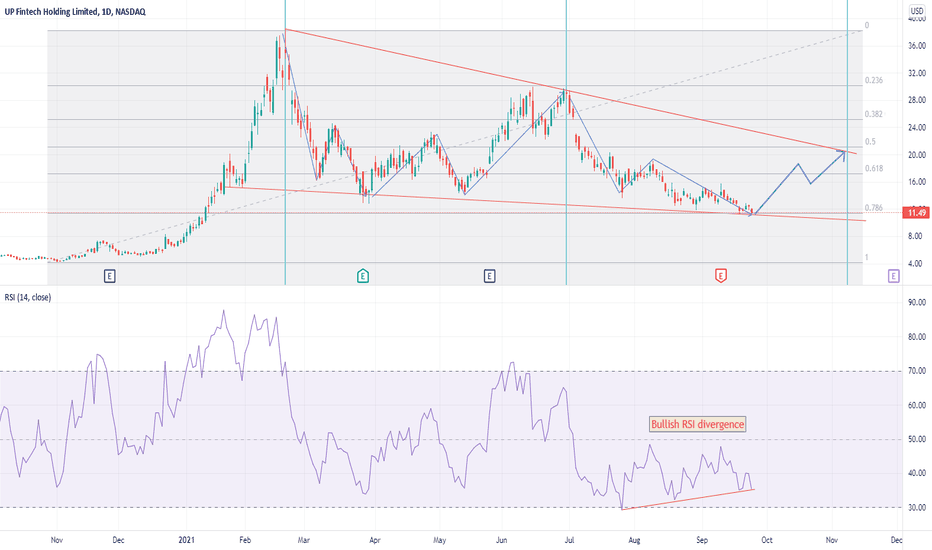Select the 0.618 Fibonacci level label

874,168
